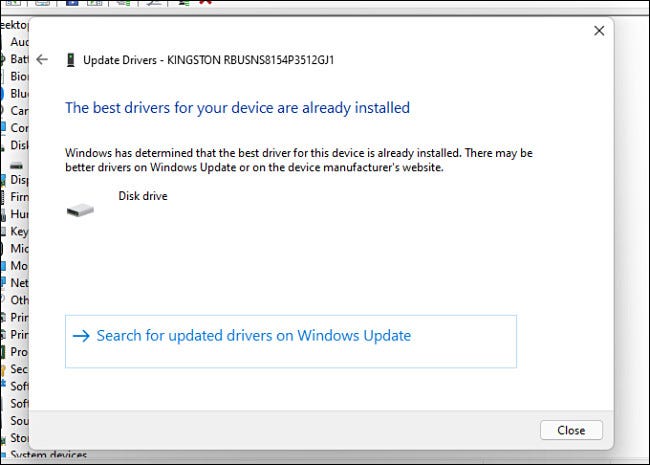
Task: Select the "Com" category in Device Manager tree
Action: click(x=19, y=128)
